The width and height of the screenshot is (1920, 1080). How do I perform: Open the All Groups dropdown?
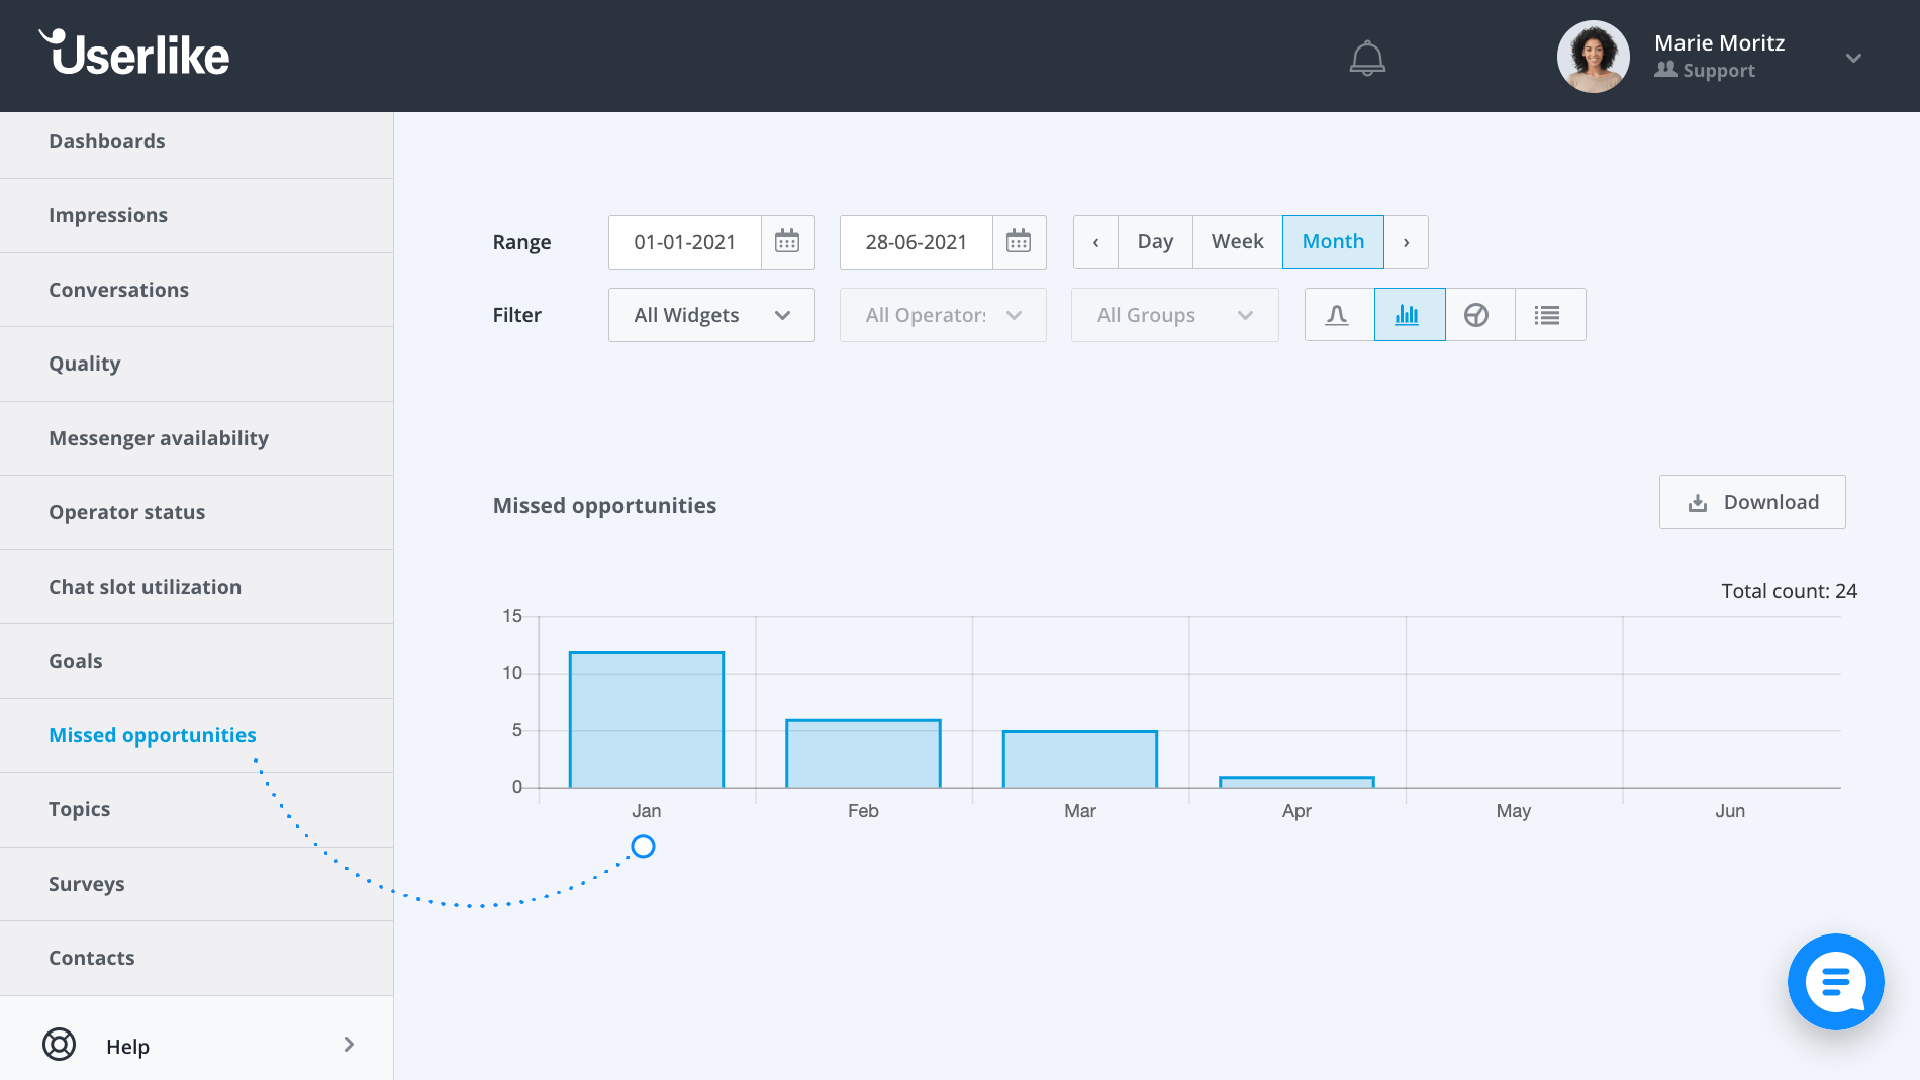click(1174, 315)
